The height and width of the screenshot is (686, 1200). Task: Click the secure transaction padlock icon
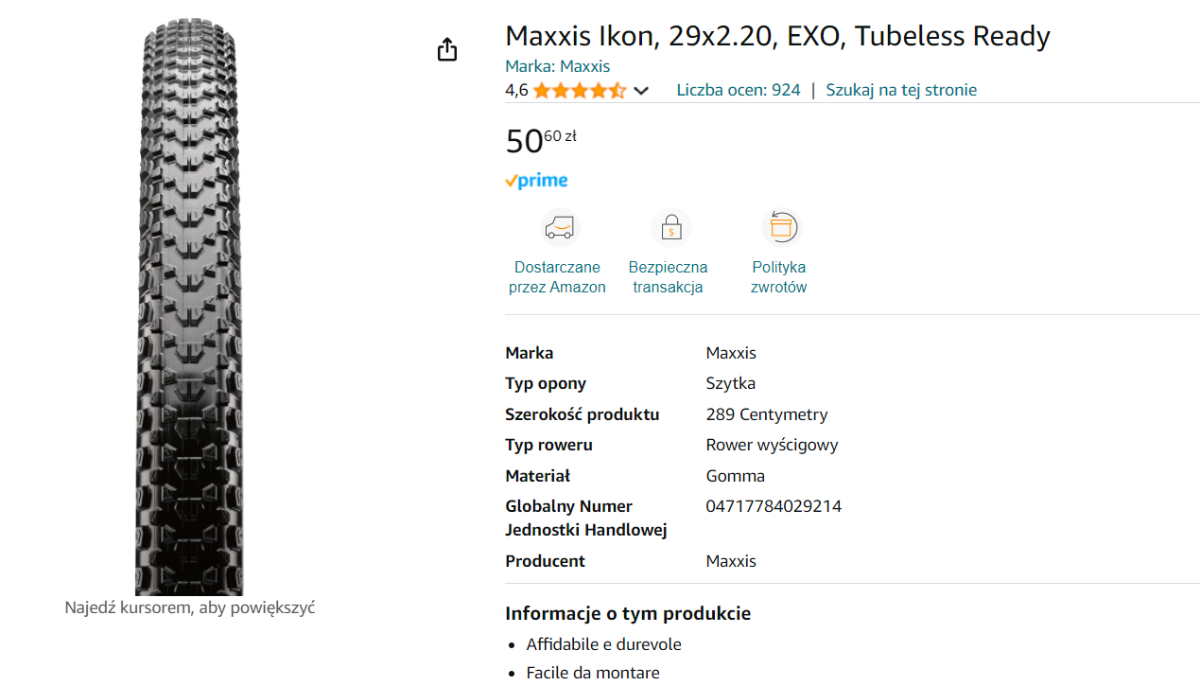coord(670,228)
